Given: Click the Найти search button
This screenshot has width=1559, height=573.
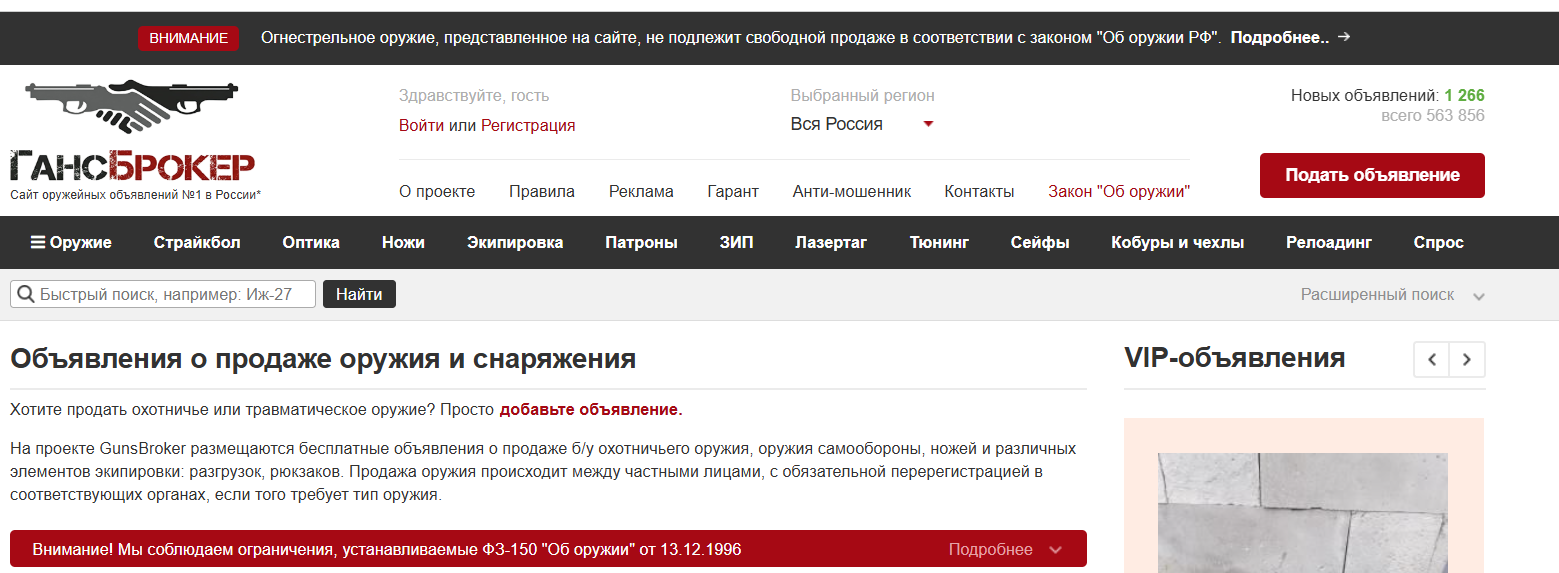Looking at the screenshot, I should (359, 294).
